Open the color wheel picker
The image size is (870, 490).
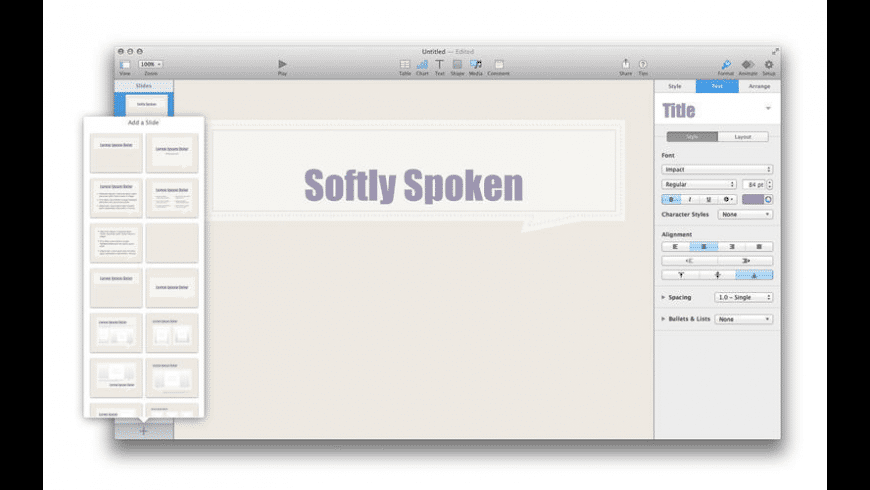point(768,199)
